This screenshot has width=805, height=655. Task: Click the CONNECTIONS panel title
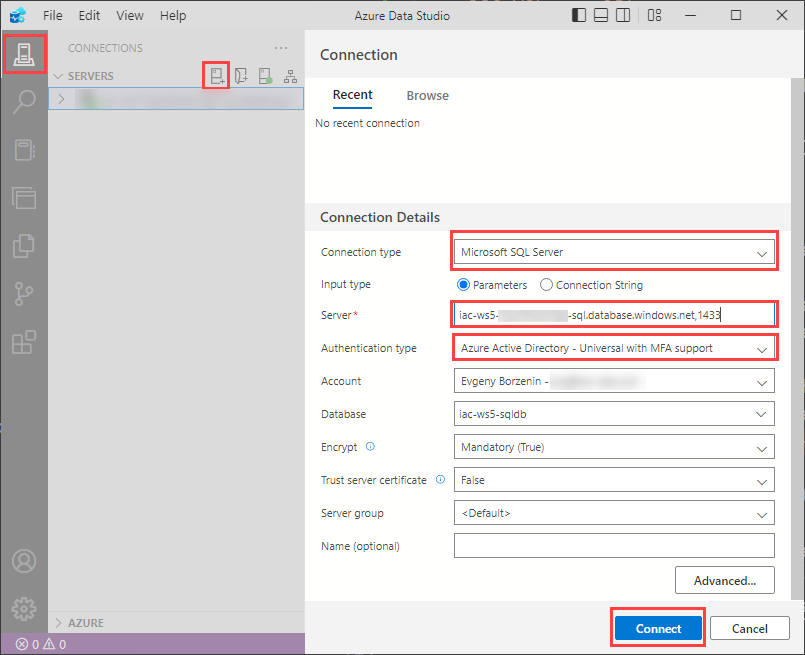(x=105, y=48)
